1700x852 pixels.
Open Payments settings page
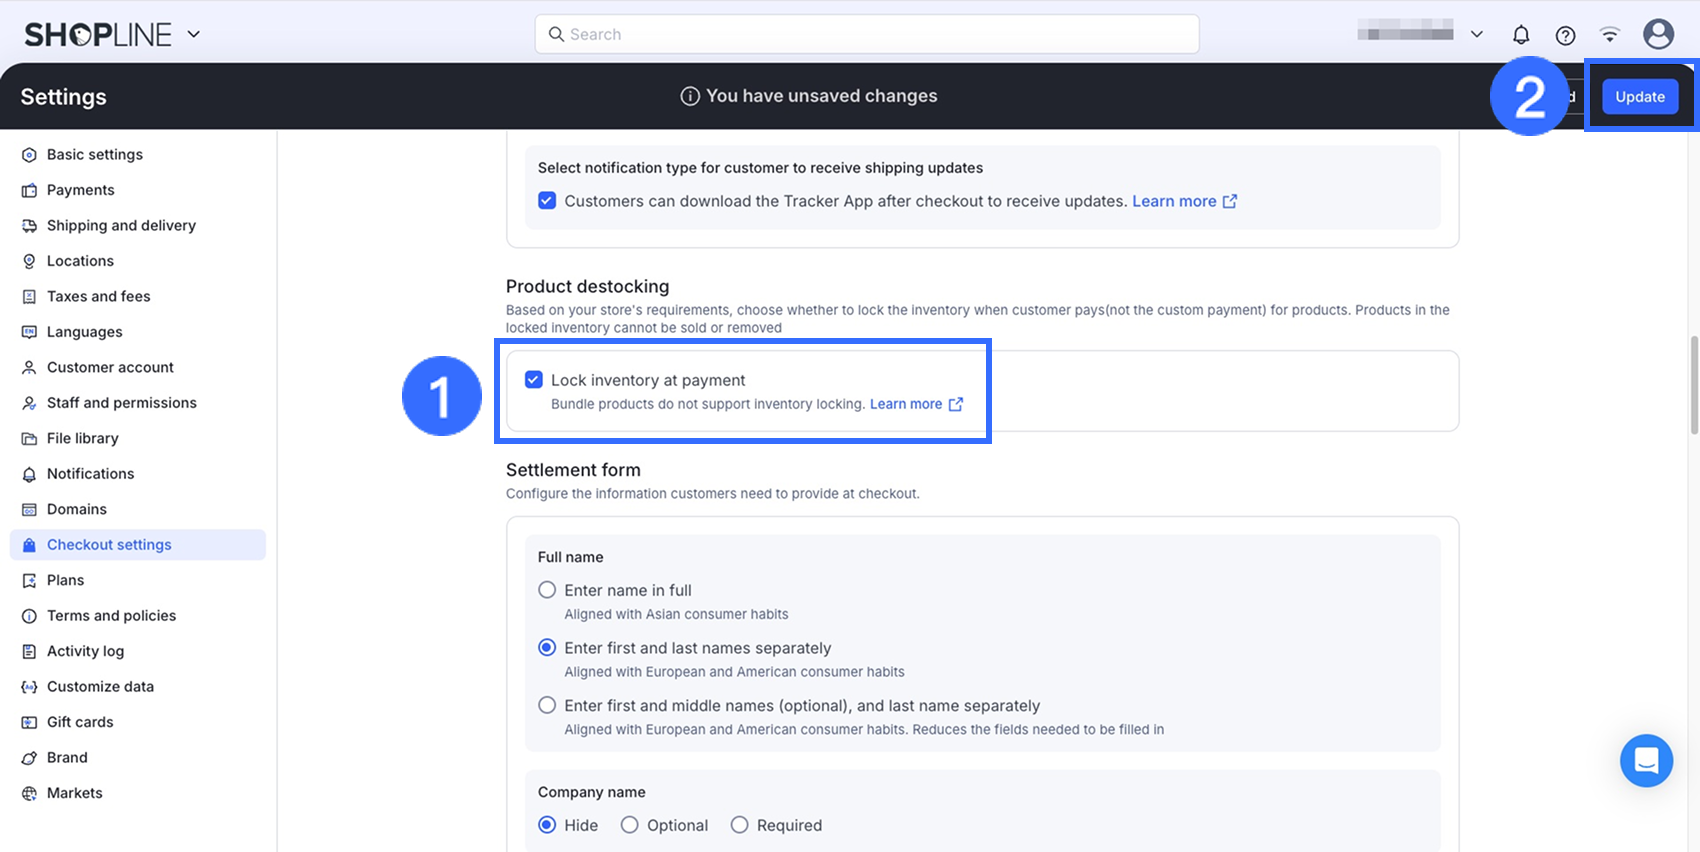(80, 190)
